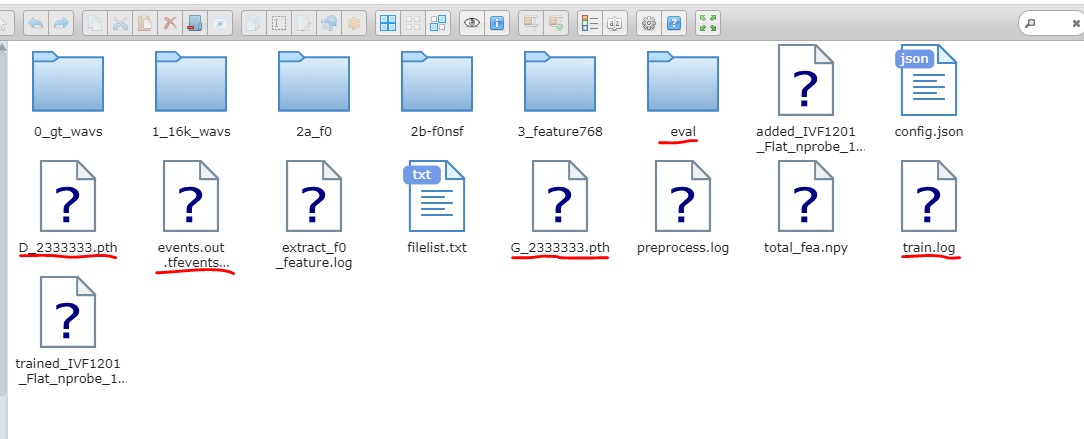This screenshot has width=1084, height=439.
Task: Select the D_2333333.pth file
Action: 68,207
